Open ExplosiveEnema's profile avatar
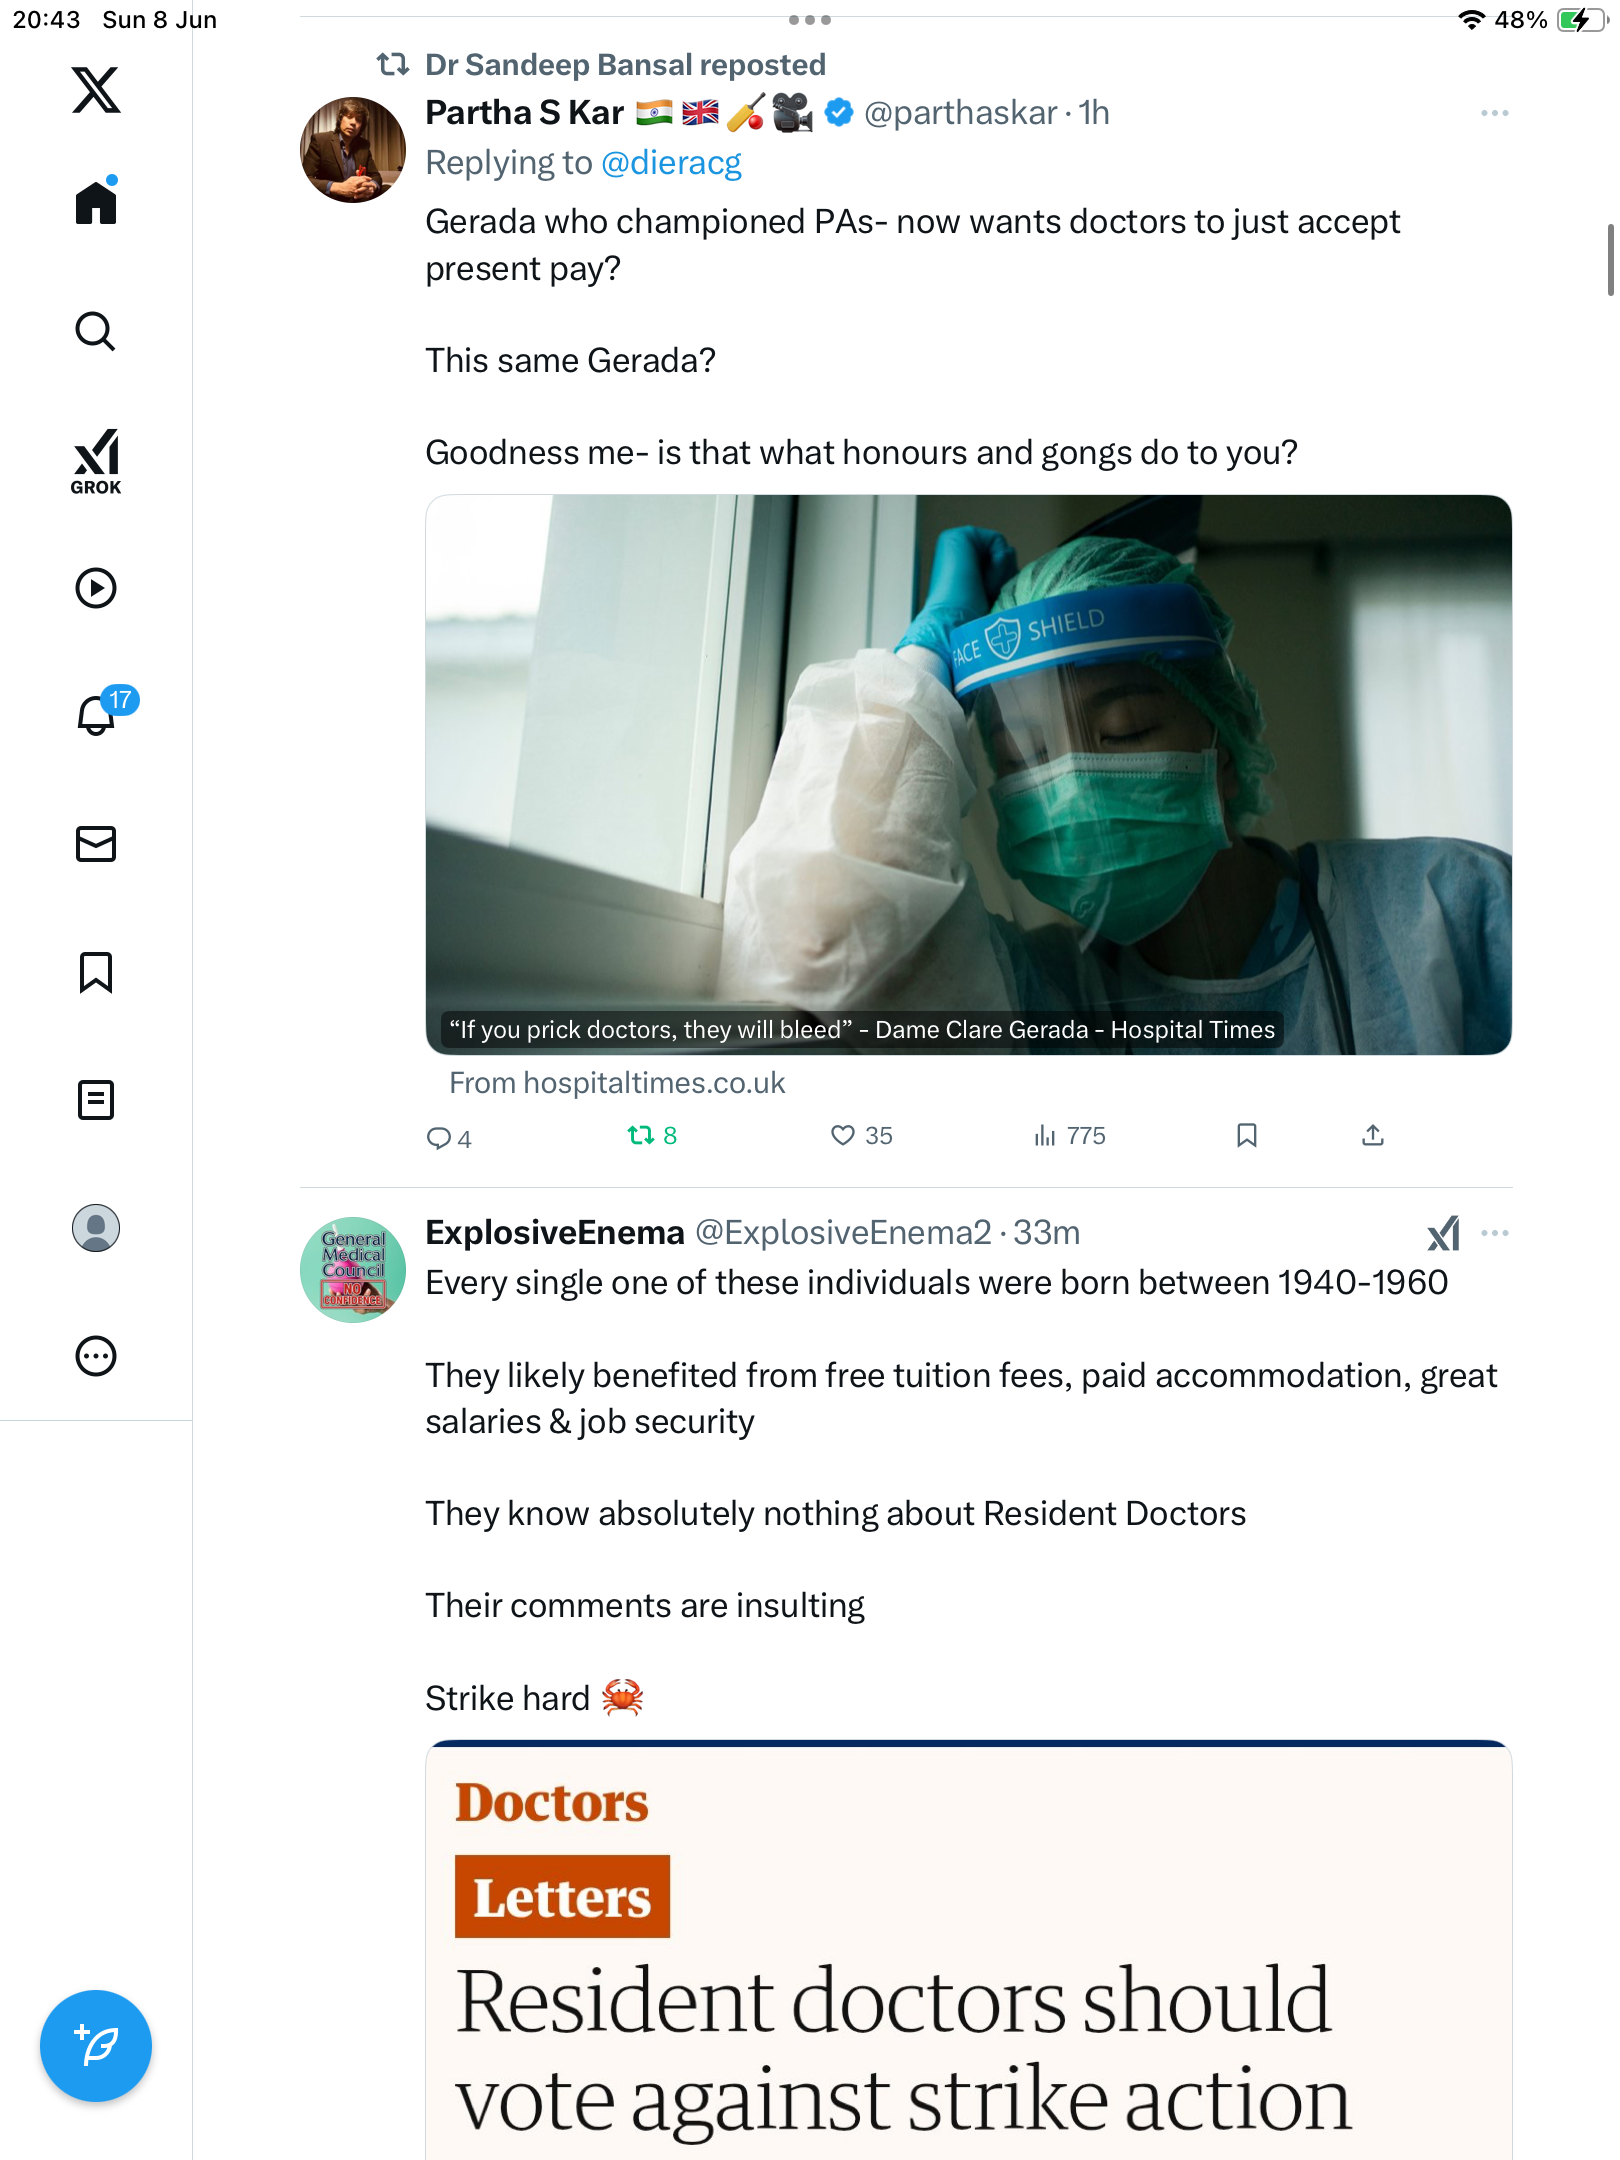 click(x=353, y=1270)
